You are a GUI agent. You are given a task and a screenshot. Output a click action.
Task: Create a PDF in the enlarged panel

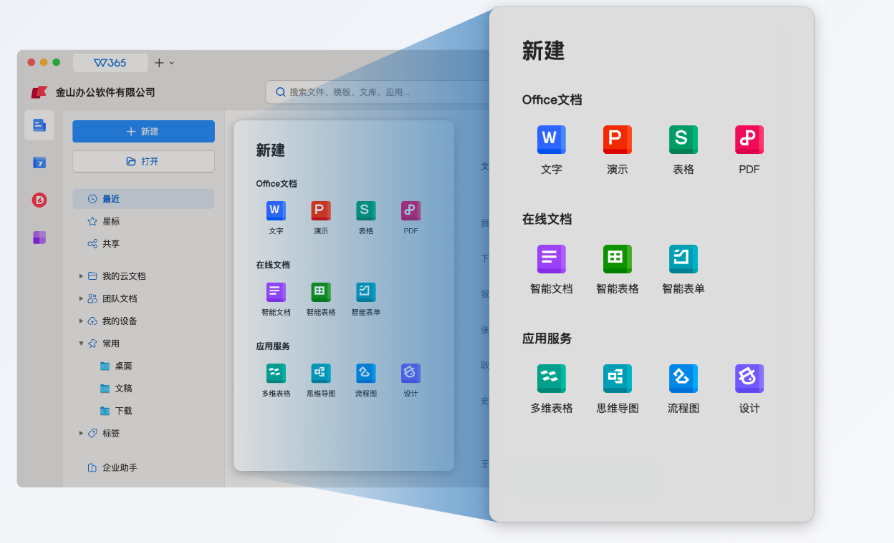pyautogui.click(x=749, y=139)
